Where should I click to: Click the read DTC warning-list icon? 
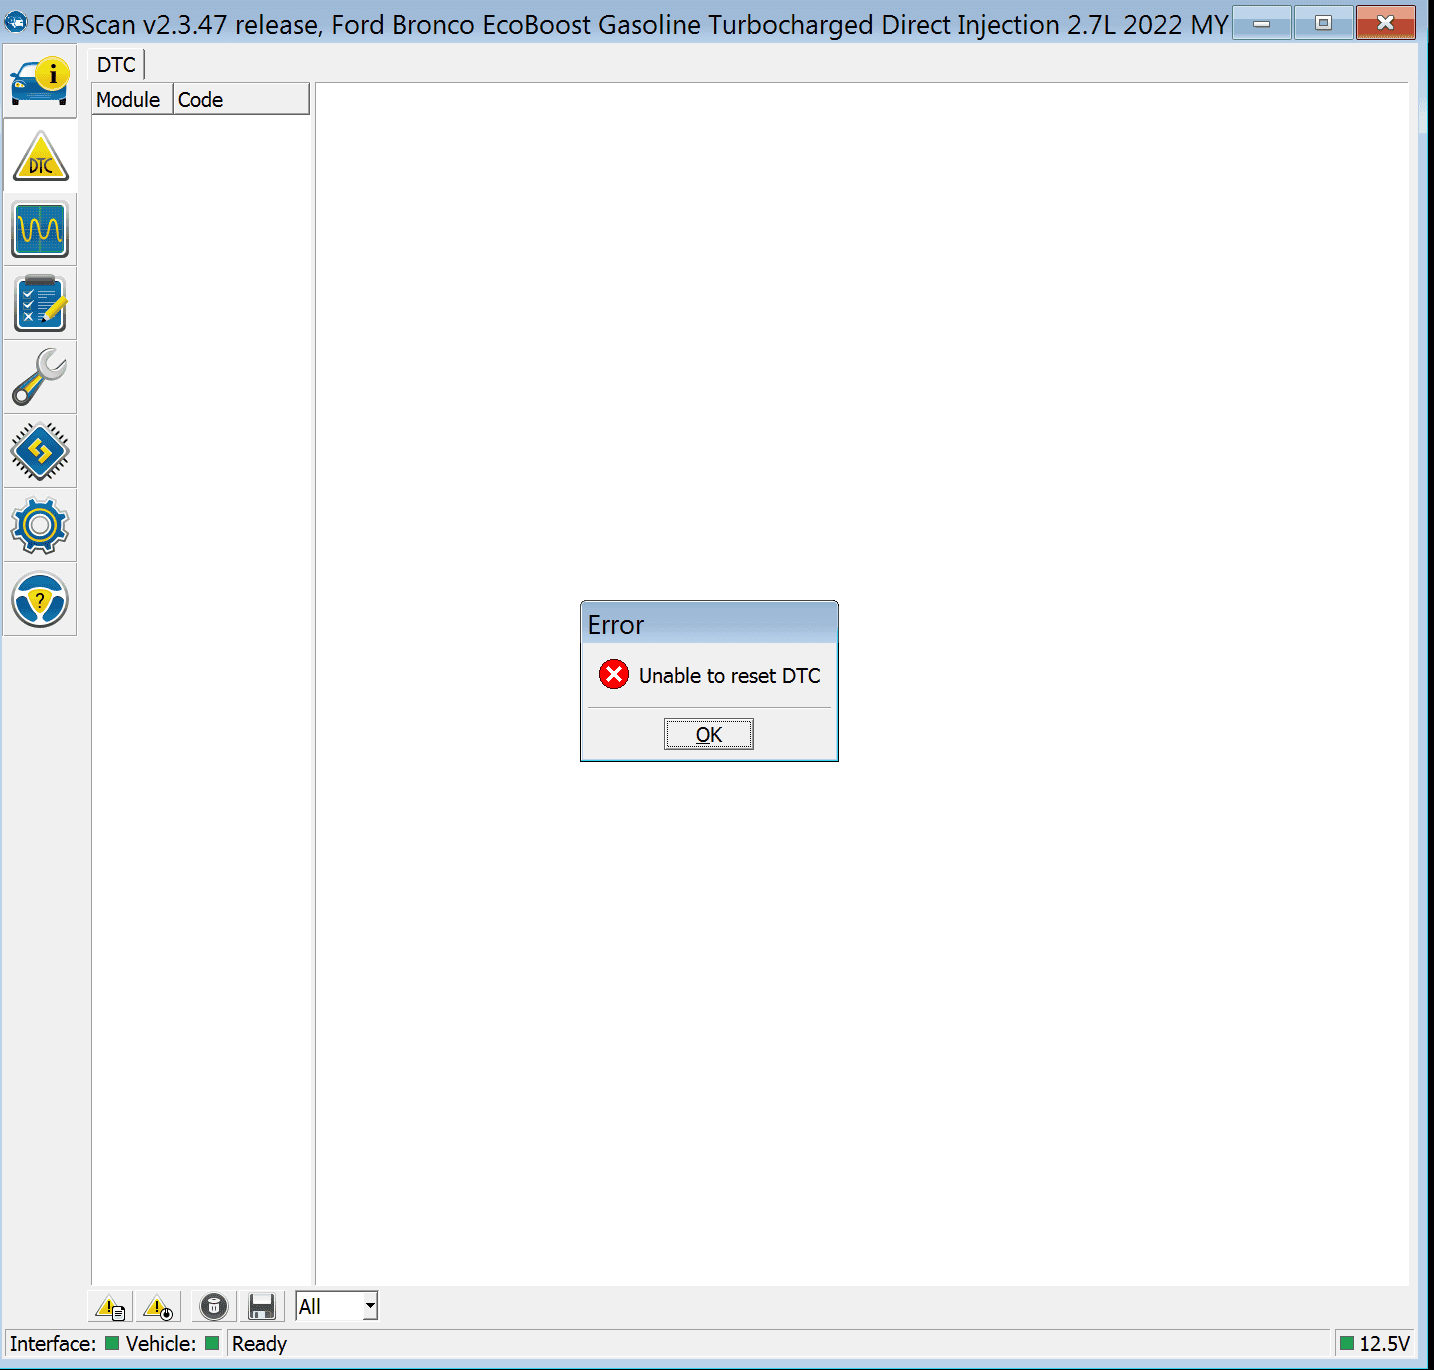click(110, 1307)
